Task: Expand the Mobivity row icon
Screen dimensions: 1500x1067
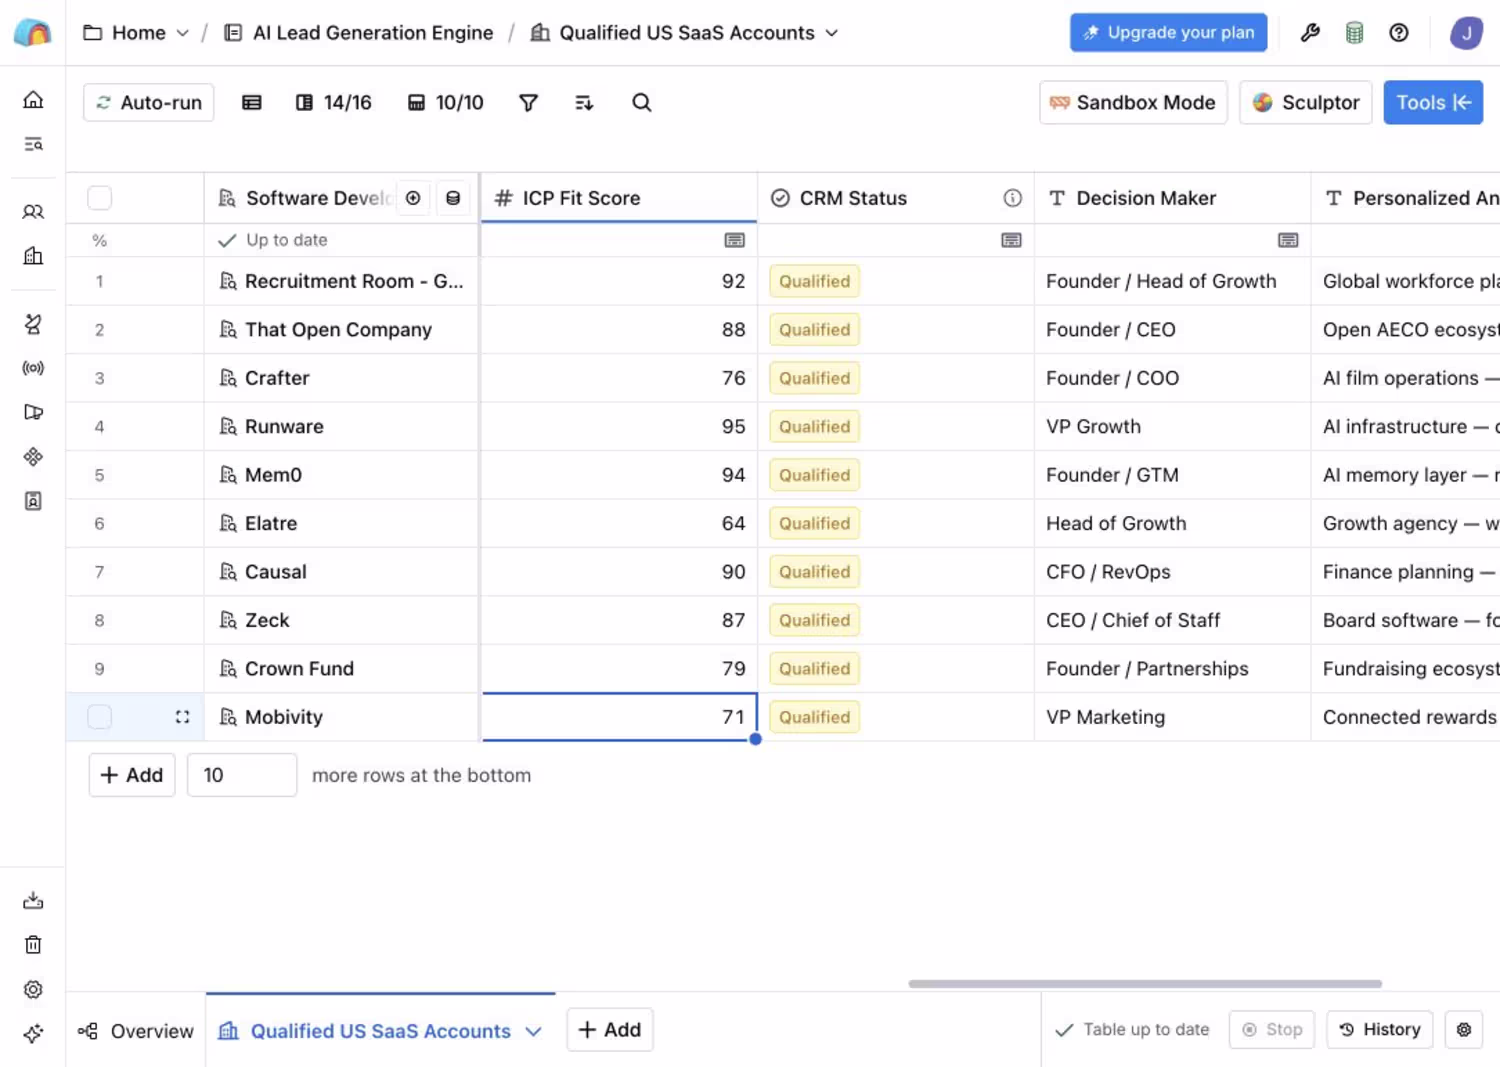Action: point(182,717)
